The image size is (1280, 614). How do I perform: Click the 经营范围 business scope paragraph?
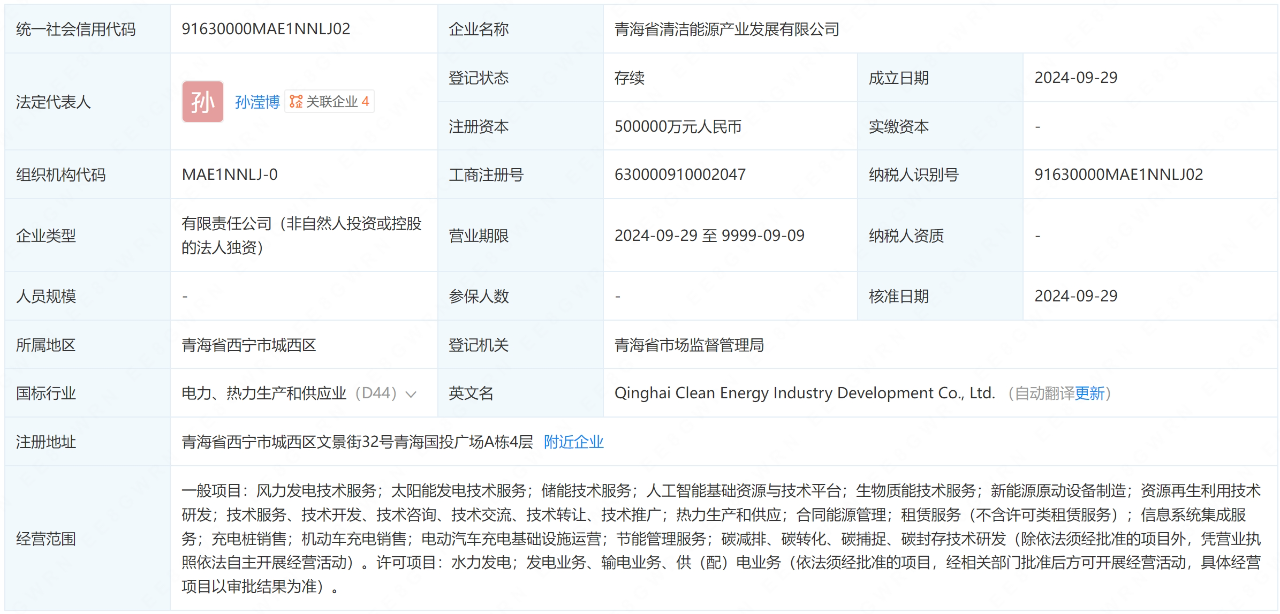(720, 539)
